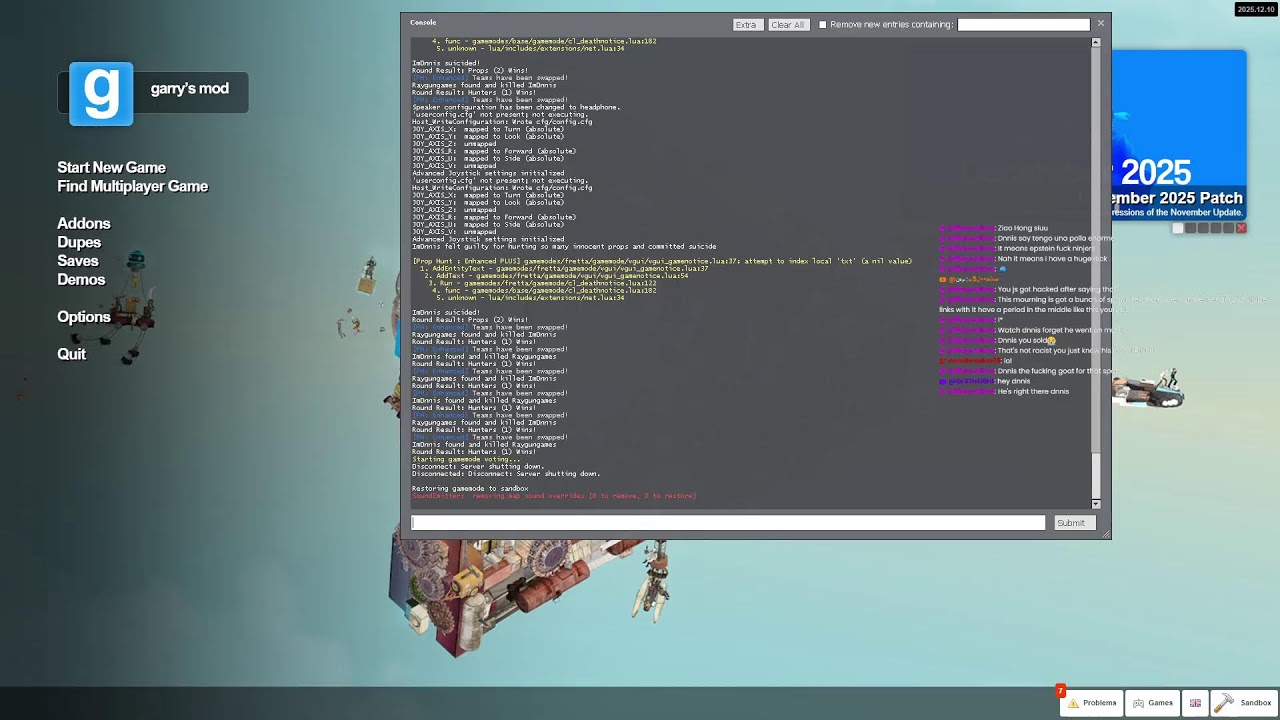The width and height of the screenshot is (1280, 720).
Task: Click the filter text box in console header
Action: pyautogui.click(x=1023, y=24)
